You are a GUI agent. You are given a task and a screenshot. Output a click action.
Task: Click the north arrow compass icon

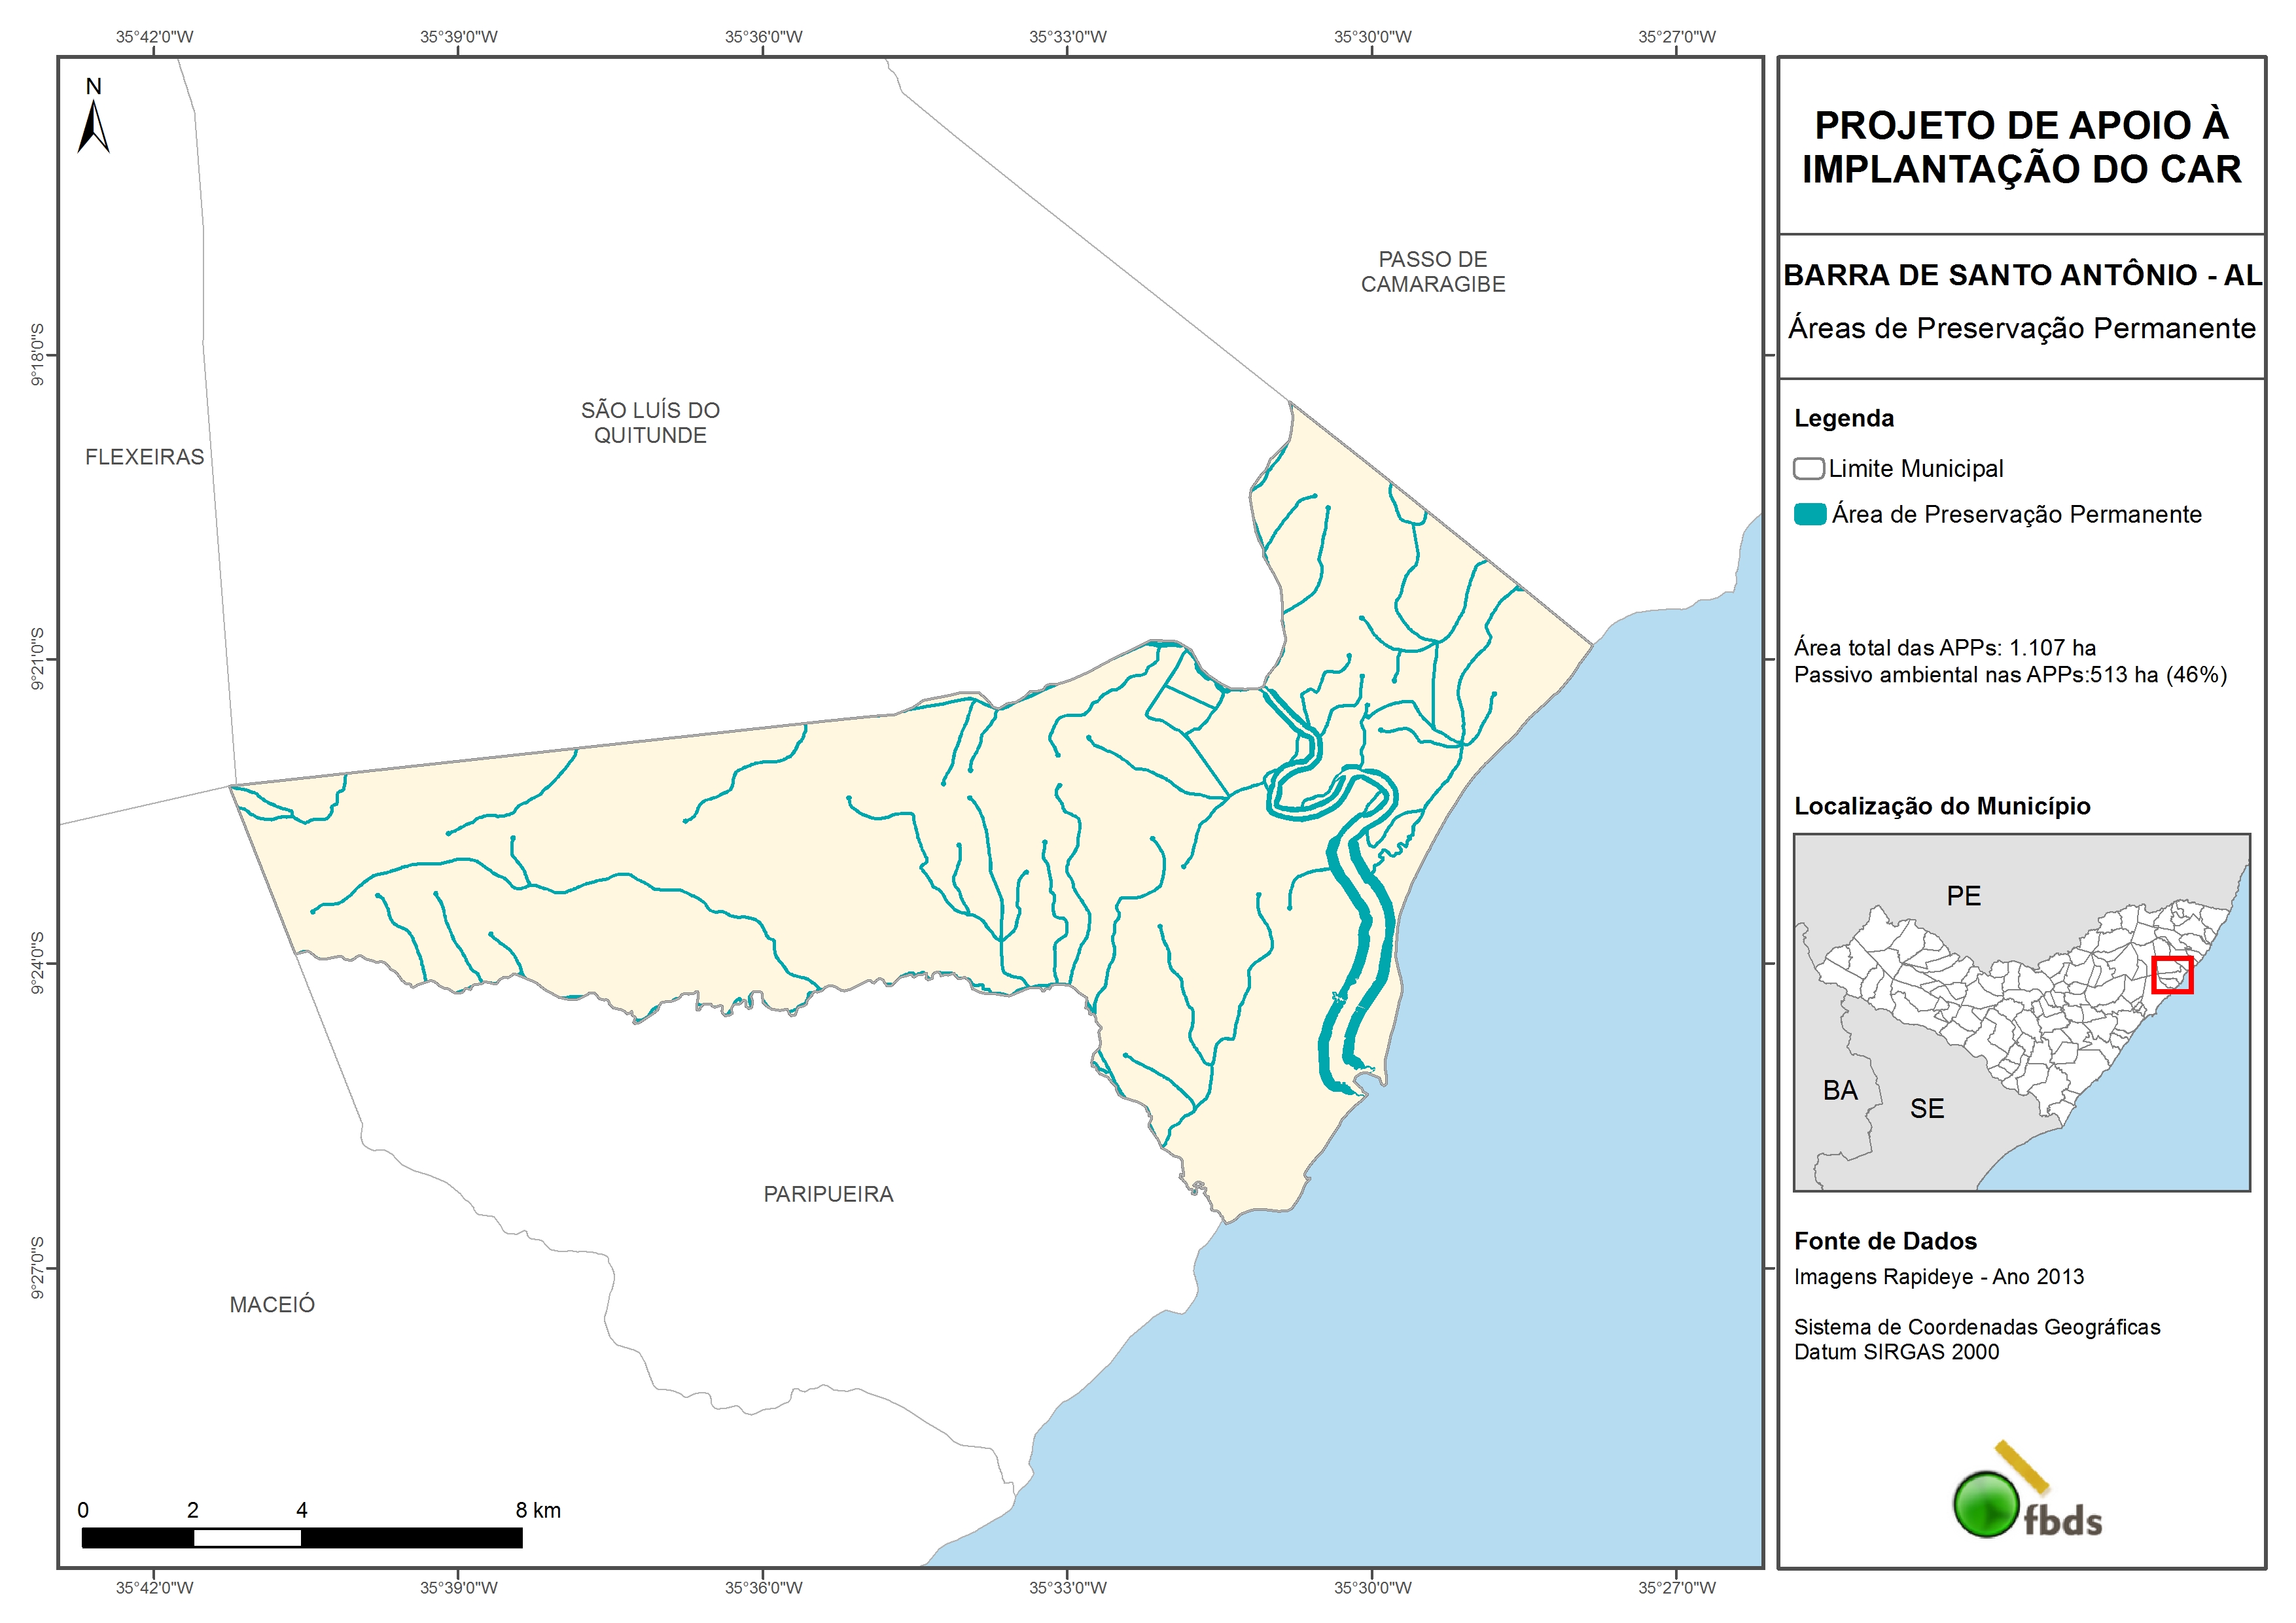tap(93, 126)
